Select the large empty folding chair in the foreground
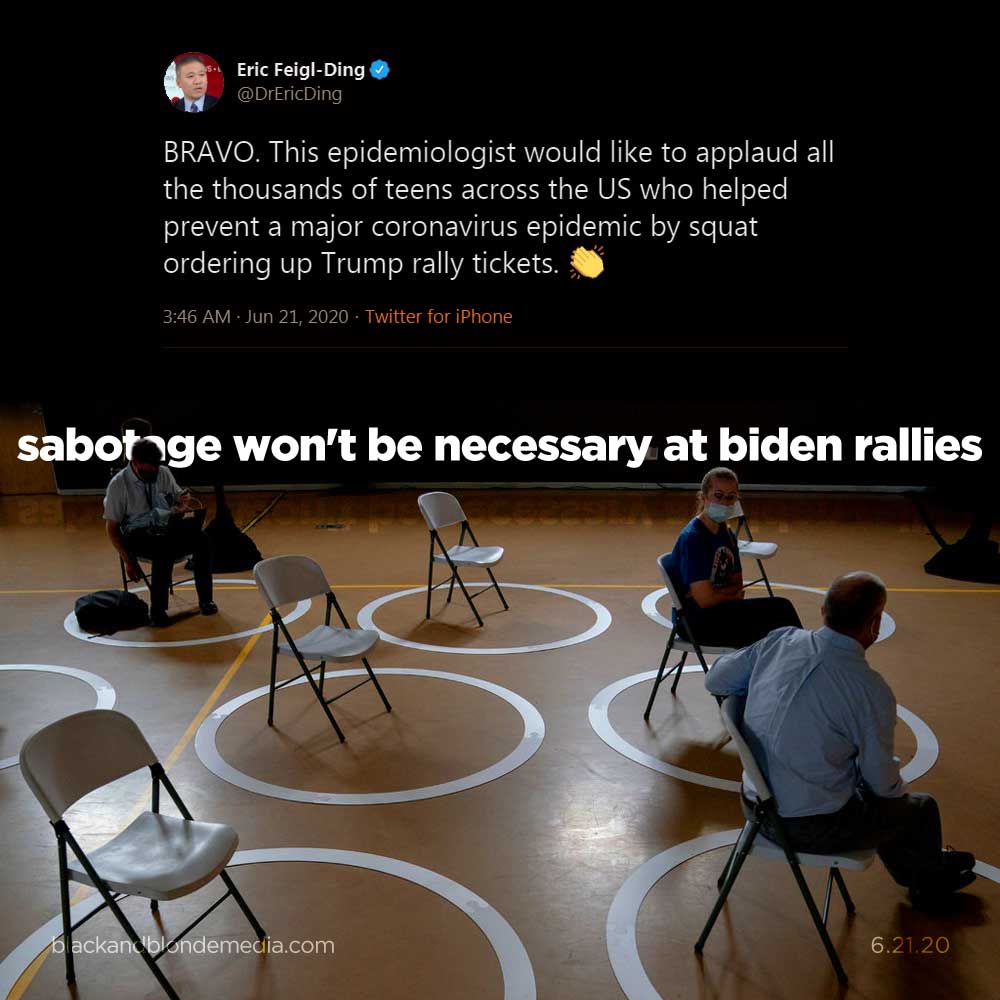 (136, 848)
